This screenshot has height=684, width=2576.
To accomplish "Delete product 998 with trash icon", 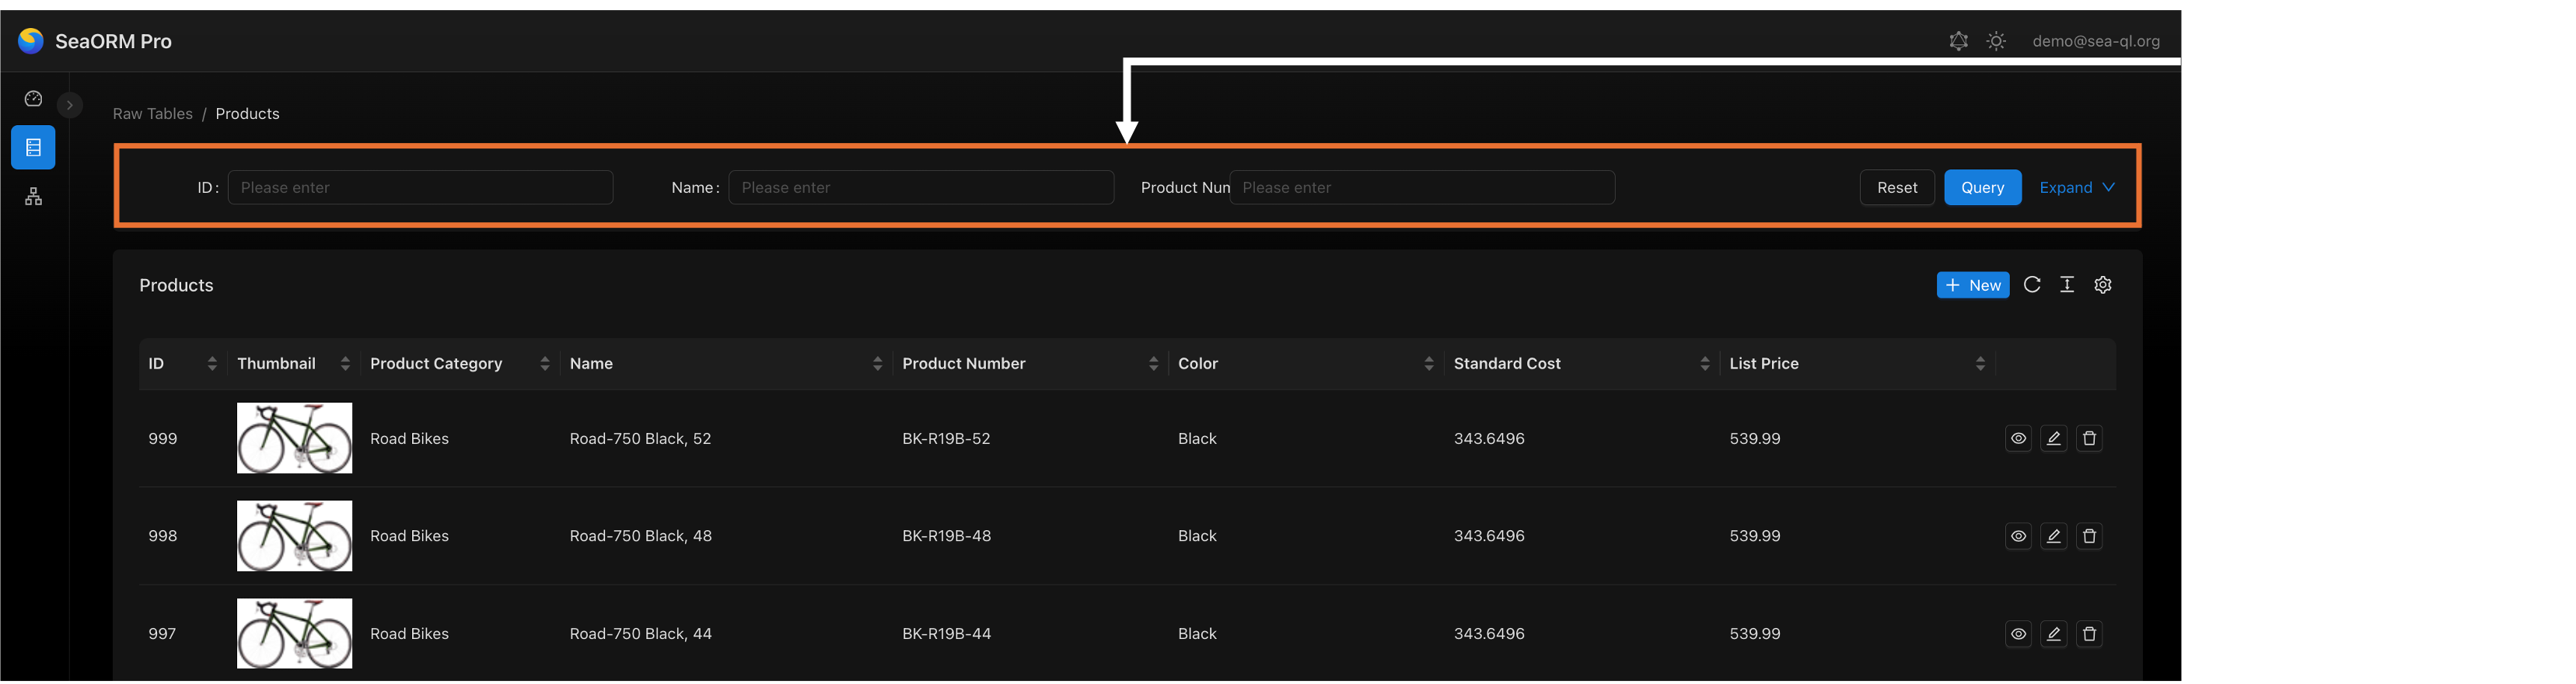I will tap(2089, 537).
